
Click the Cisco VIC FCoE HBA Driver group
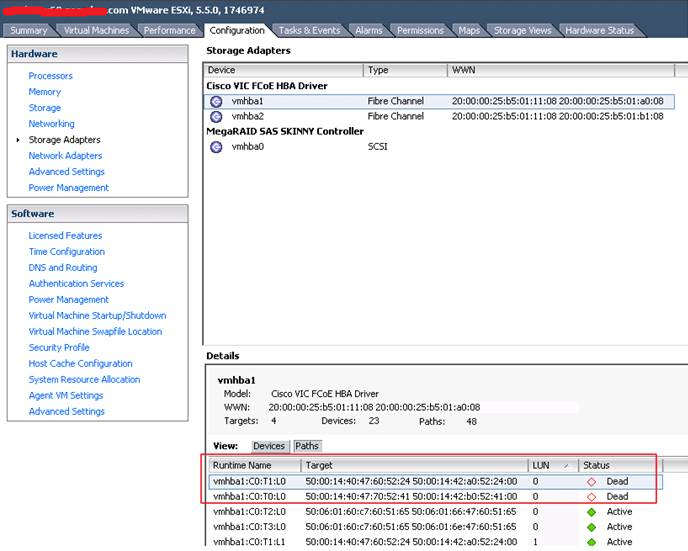267,86
